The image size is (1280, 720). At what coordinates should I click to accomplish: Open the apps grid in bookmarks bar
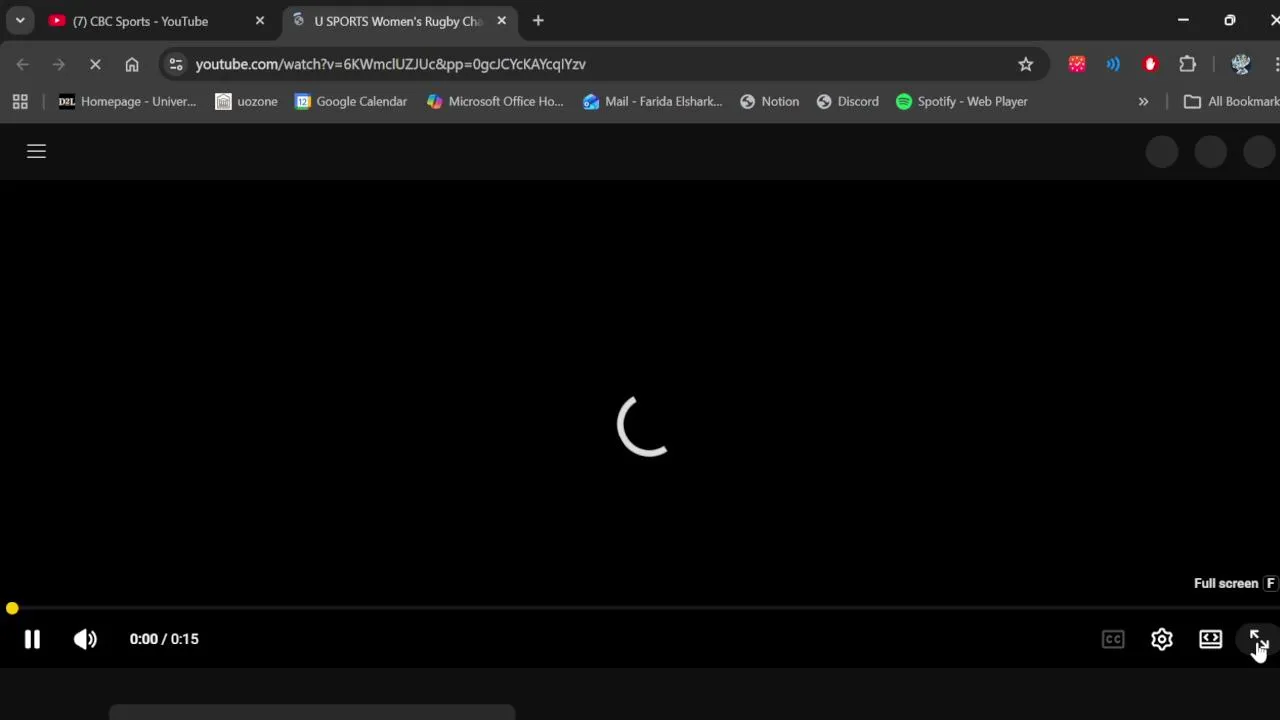click(x=20, y=101)
